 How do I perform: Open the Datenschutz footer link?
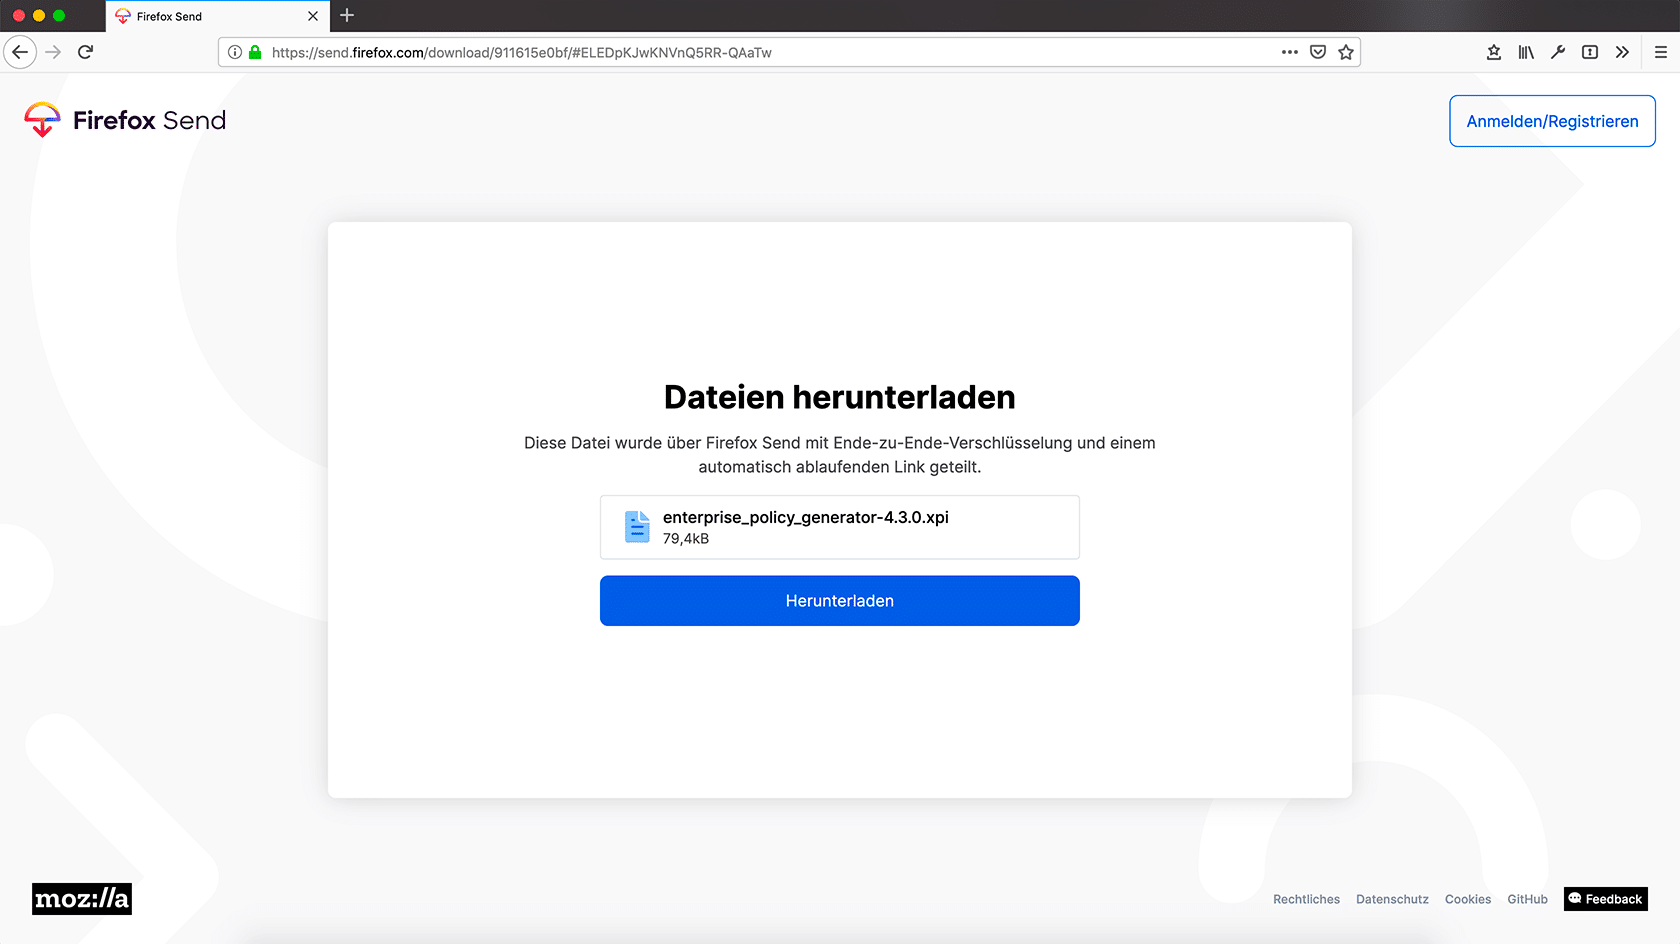click(1392, 899)
